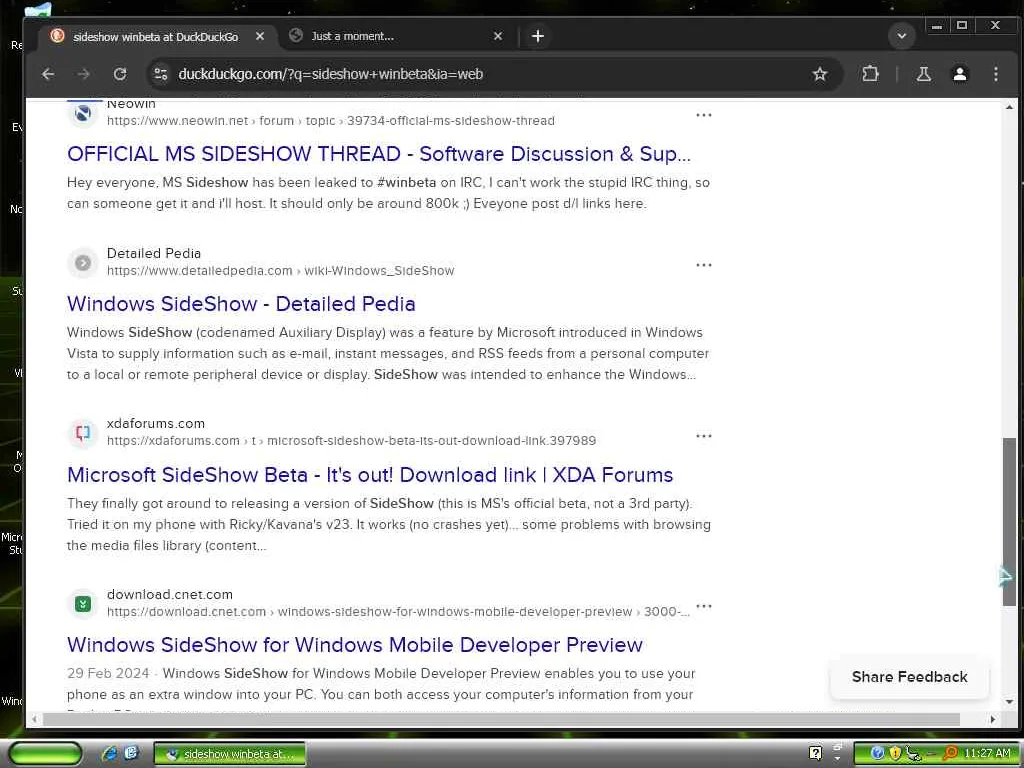Open Microsoft SideShow Beta XDA Forums result
This screenshot has width=1024, height=768.
click(370, 475)
